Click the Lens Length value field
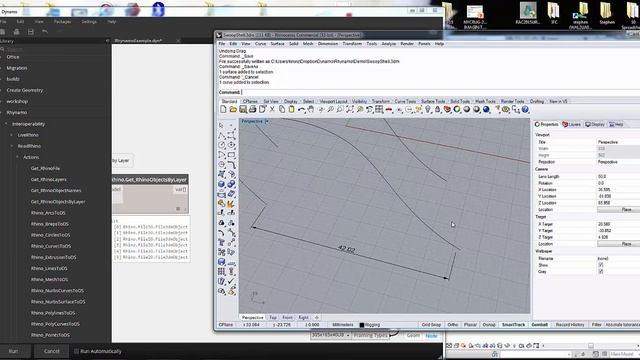 click(618, 176)
